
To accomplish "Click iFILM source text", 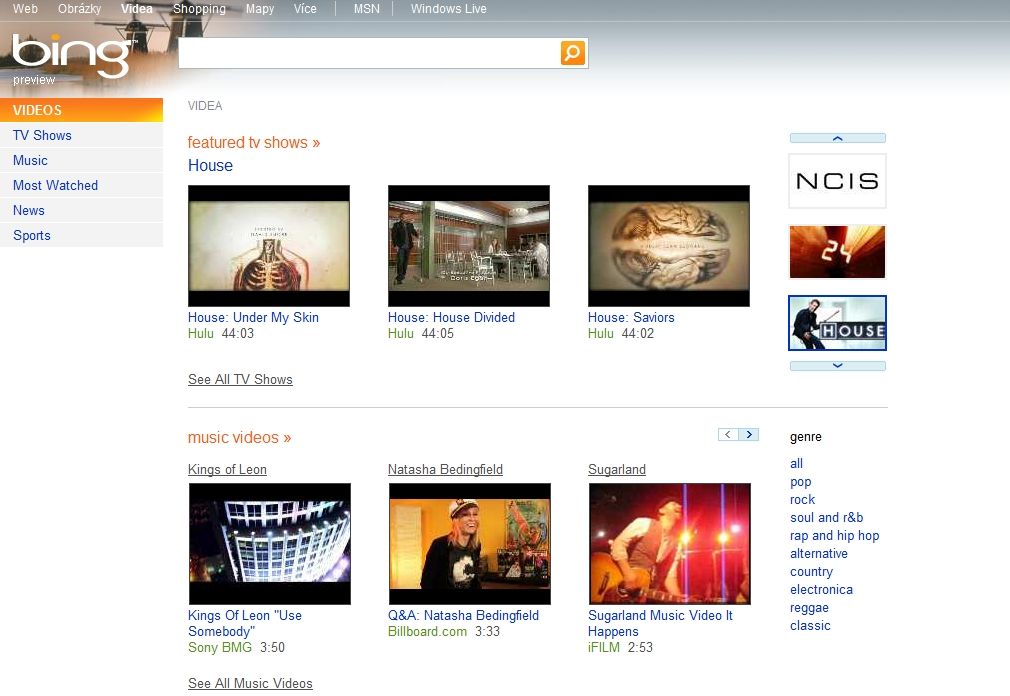I will (604, 648).
